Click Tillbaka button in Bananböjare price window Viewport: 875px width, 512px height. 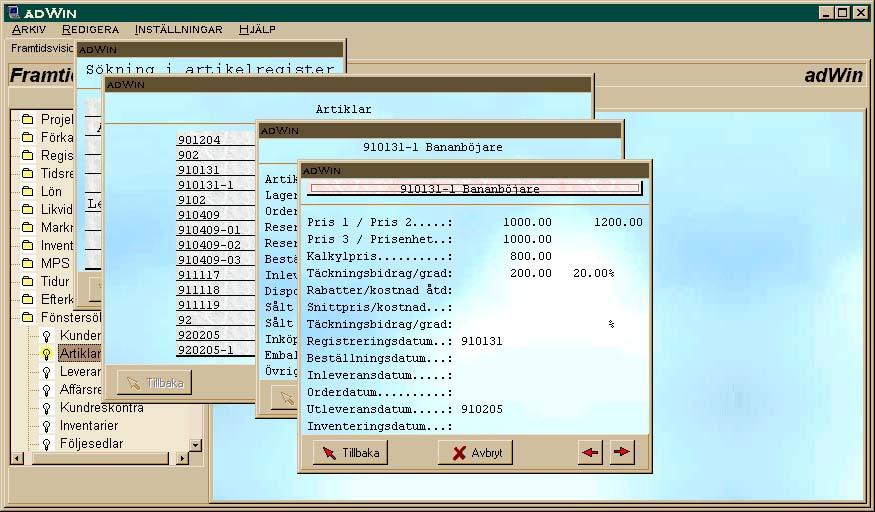click(x=350, y=452)
